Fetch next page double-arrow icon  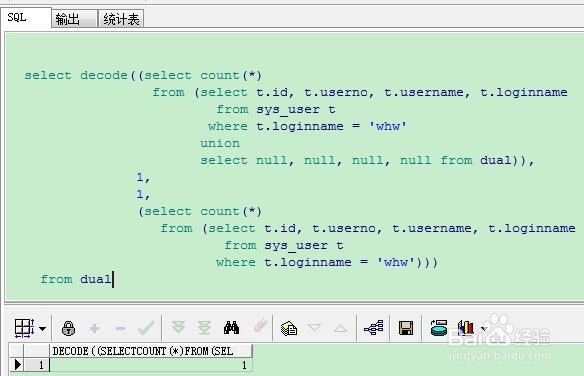(x=178, y=327)
